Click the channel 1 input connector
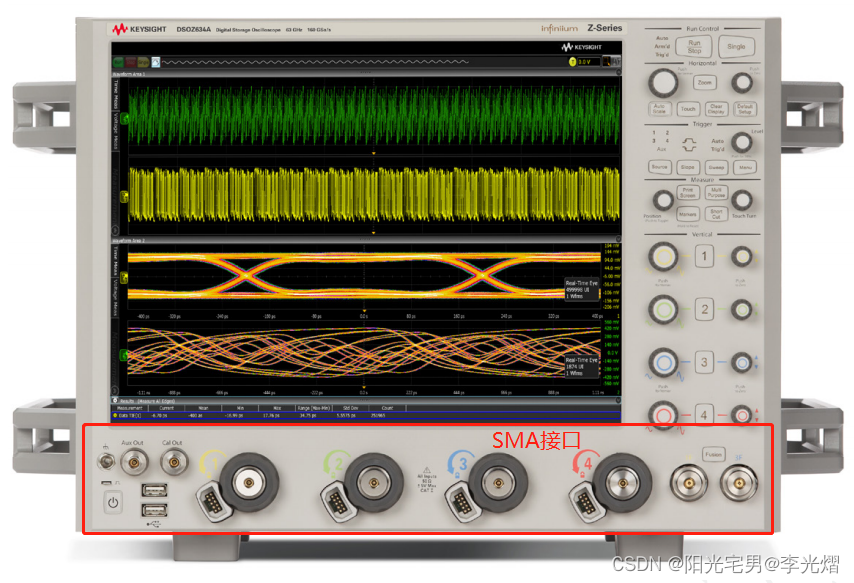The image size is (854, 583). point(248,482)
